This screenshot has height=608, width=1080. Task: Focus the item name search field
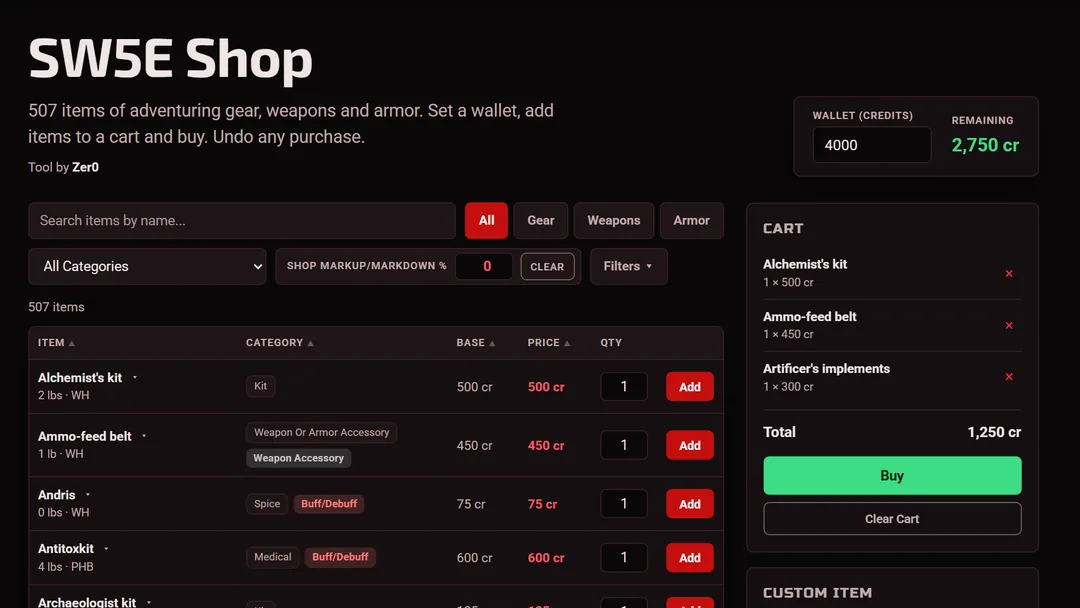(242, 220)
